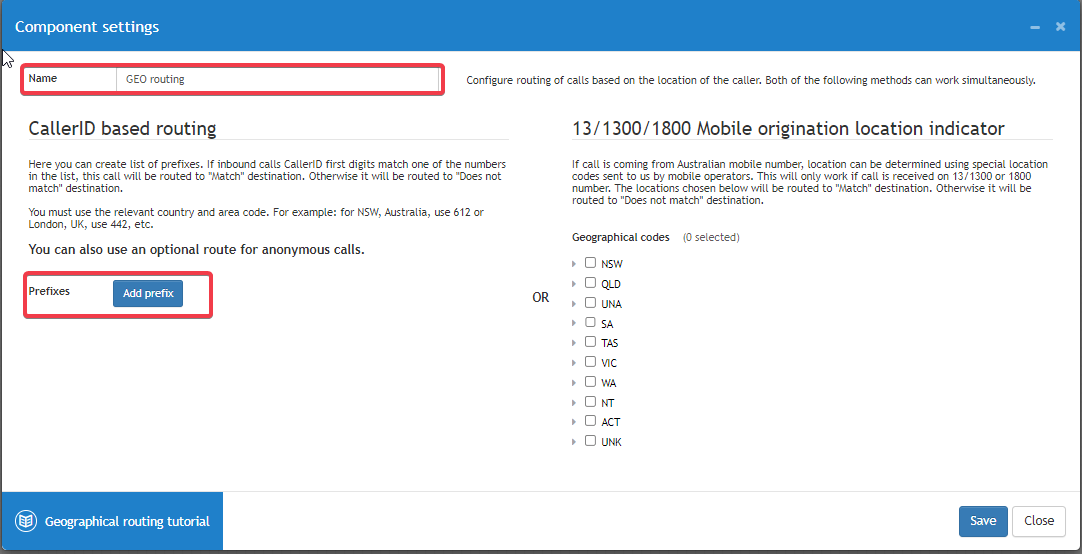Screen dimensions: 1082x554
Task: Click the WA label text
Action: coord(609,383)
